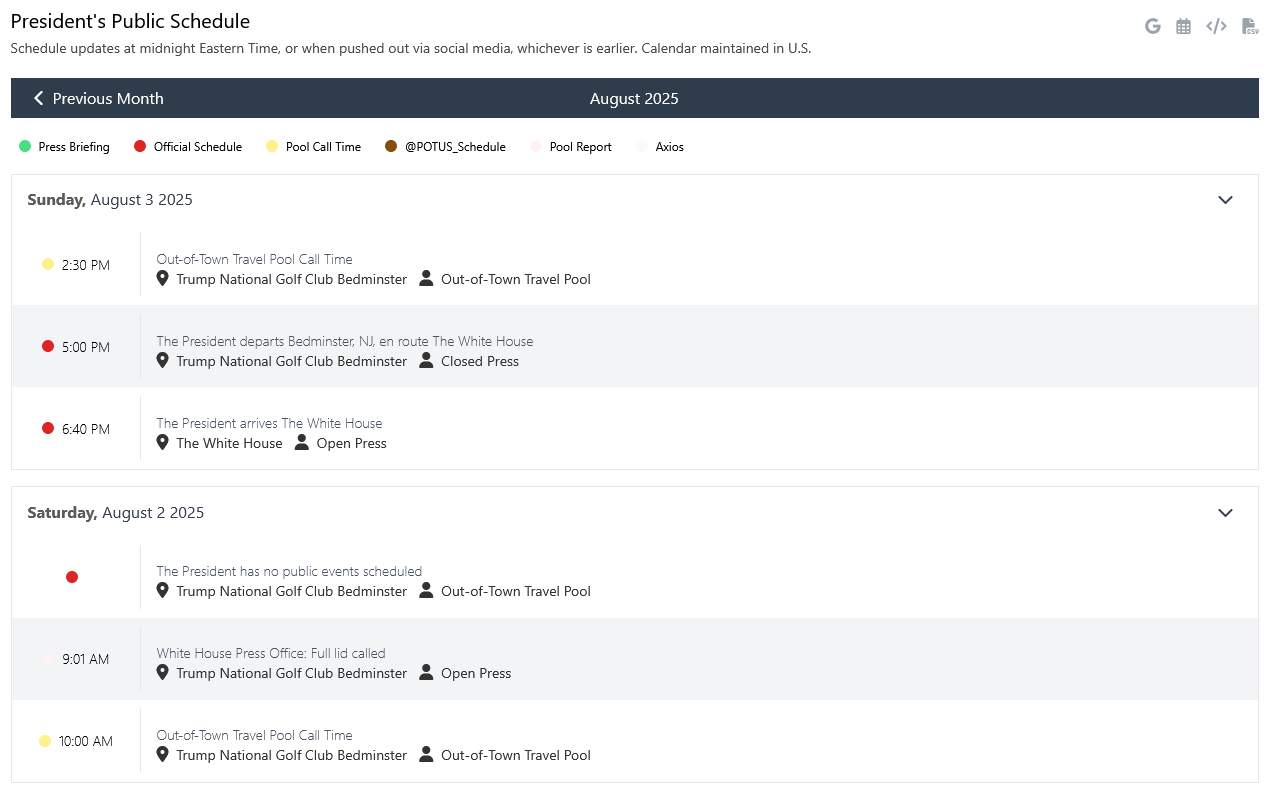The image size is (1266, 792).
Task: Click the Sunday, August 3 2025 heading
Action: coord(110,200)
